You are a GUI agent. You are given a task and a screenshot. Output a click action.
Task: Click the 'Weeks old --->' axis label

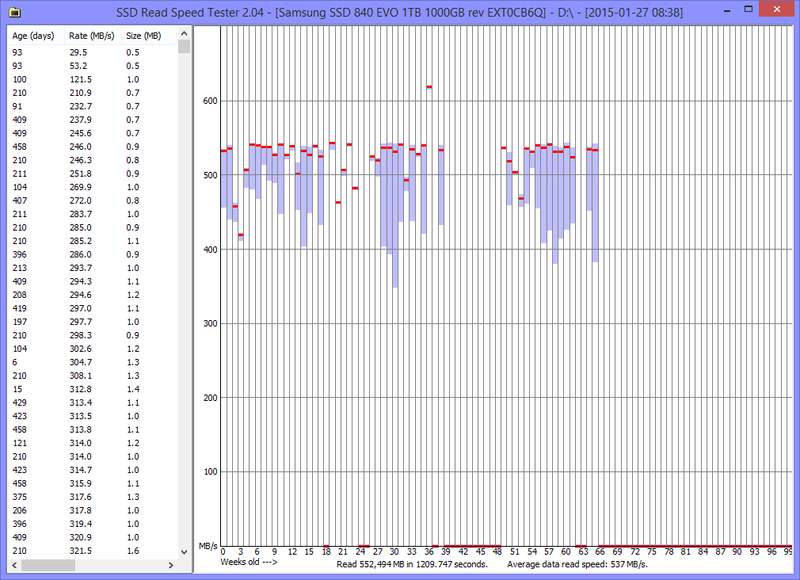pyautogui.click(x=249, y=562)
